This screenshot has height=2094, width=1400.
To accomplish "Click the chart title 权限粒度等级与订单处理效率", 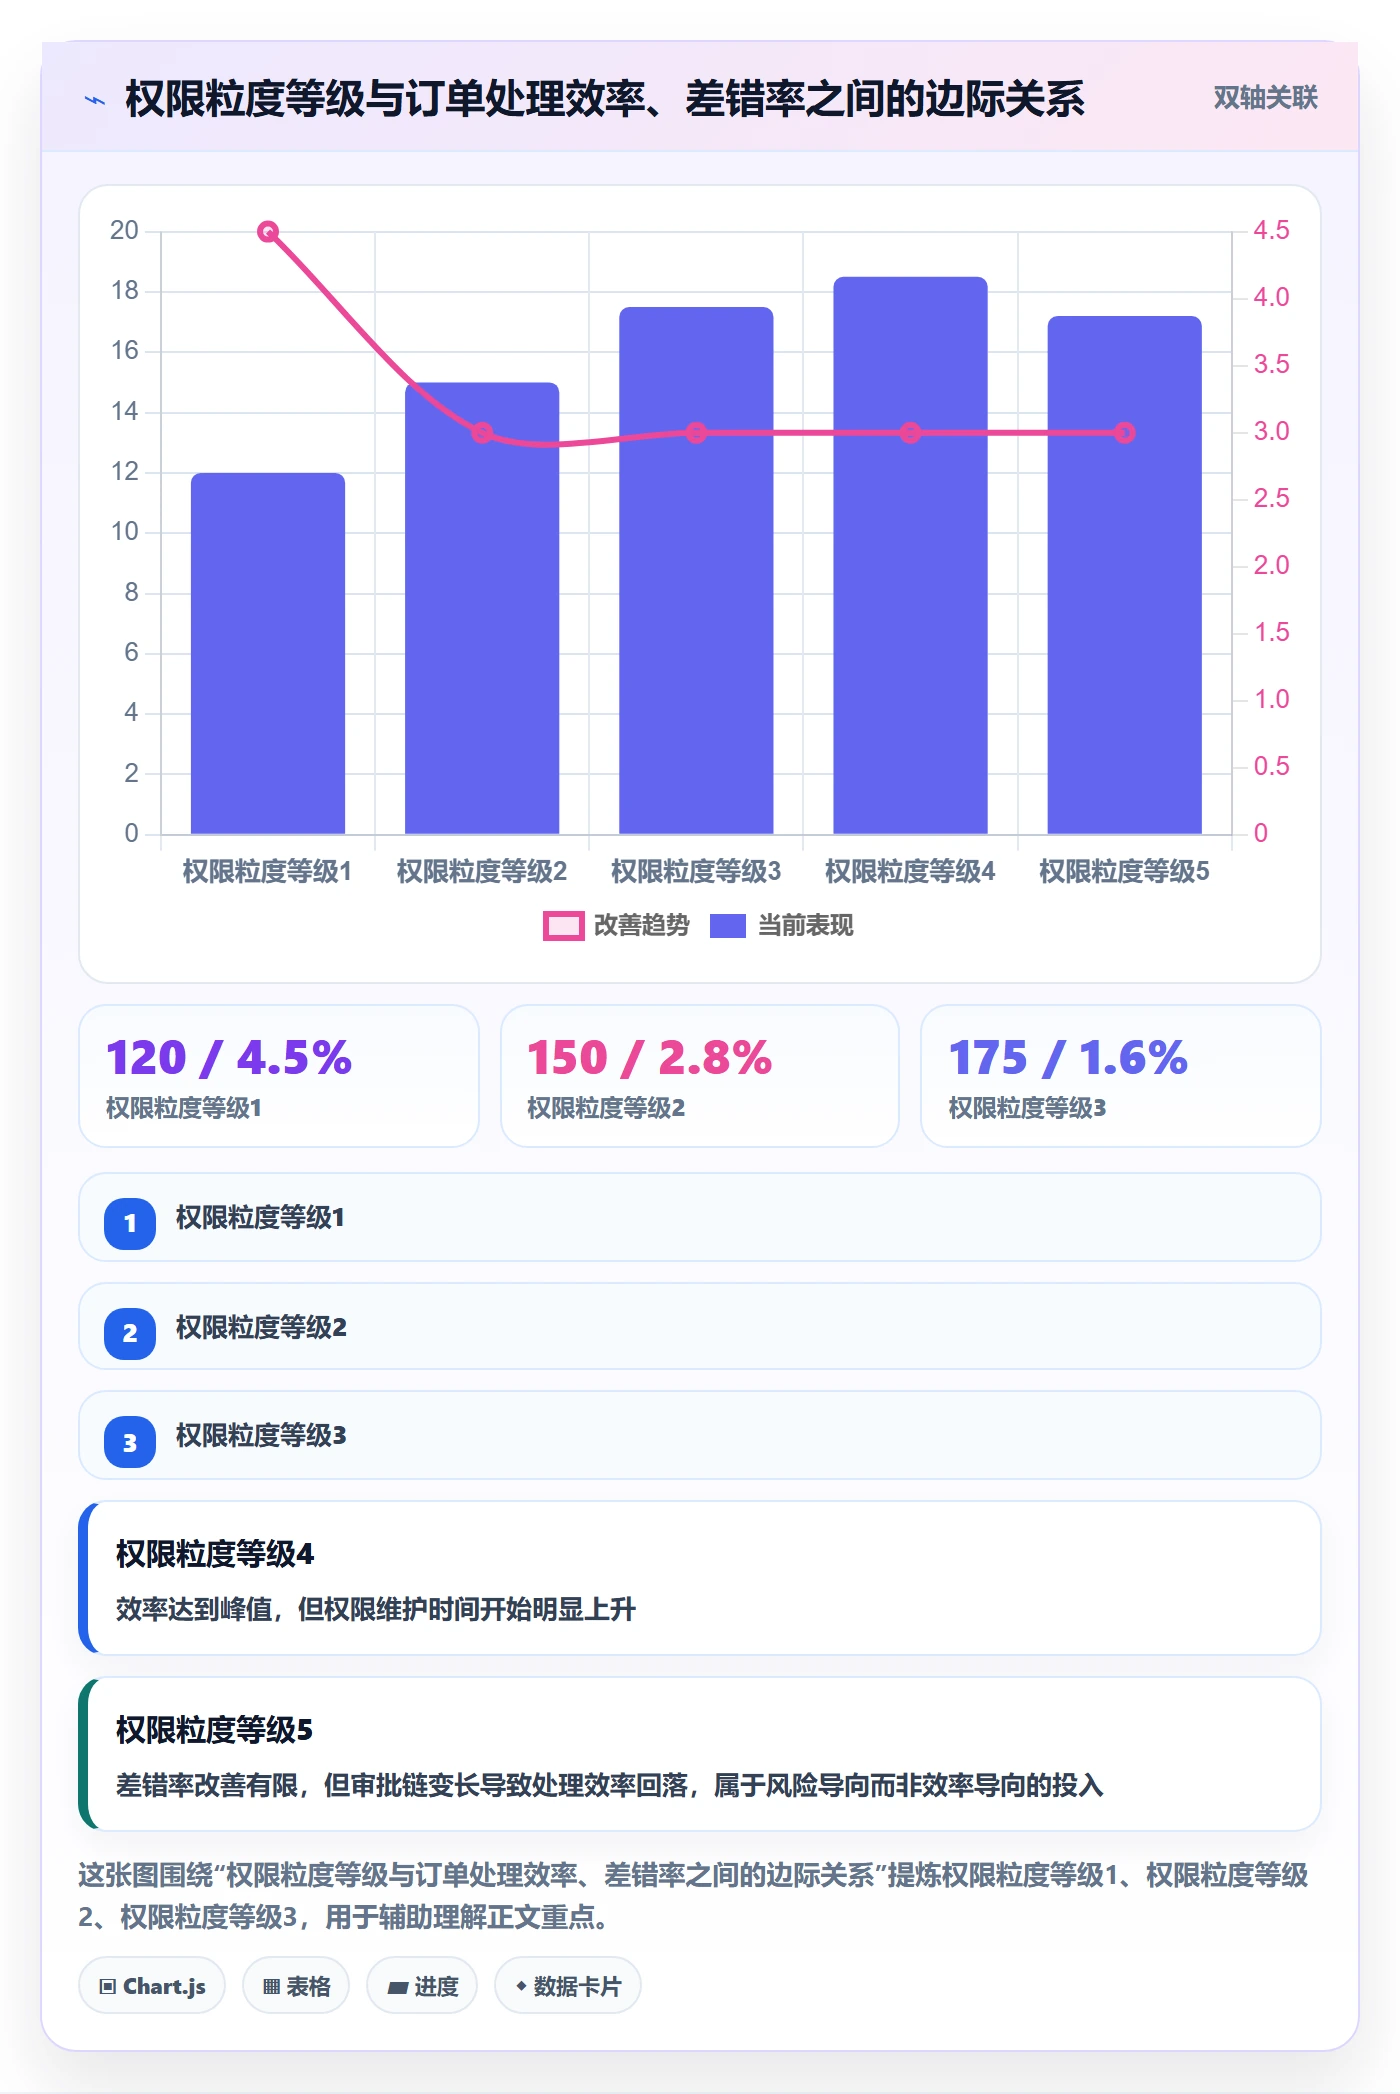I will coord(605,99).
